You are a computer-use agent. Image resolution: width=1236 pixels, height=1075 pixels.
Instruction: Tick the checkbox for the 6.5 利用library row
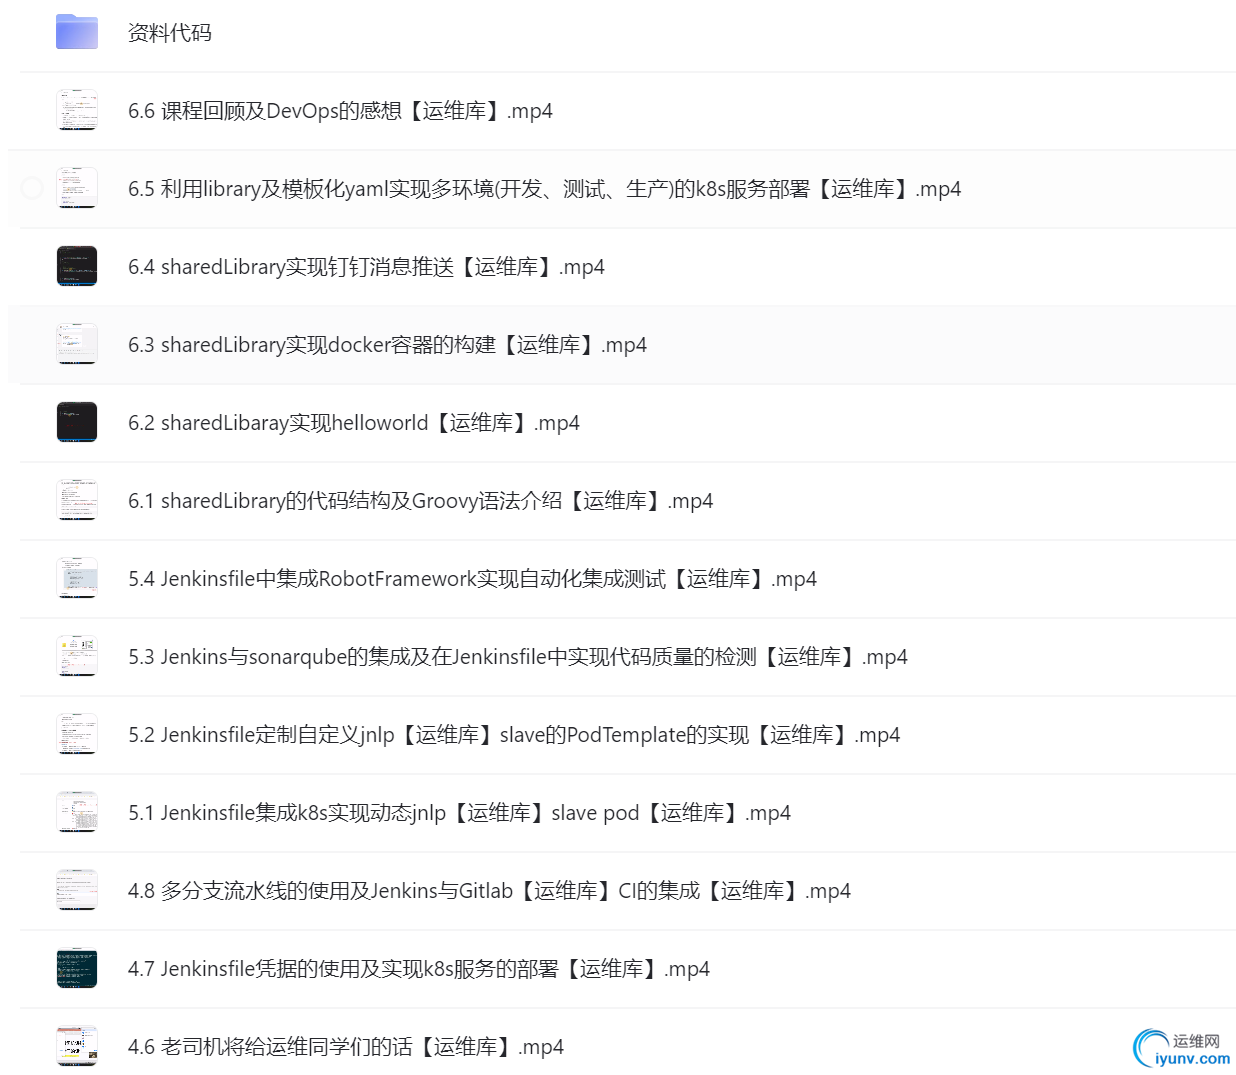pyautogui.click(x=32, y=187)
